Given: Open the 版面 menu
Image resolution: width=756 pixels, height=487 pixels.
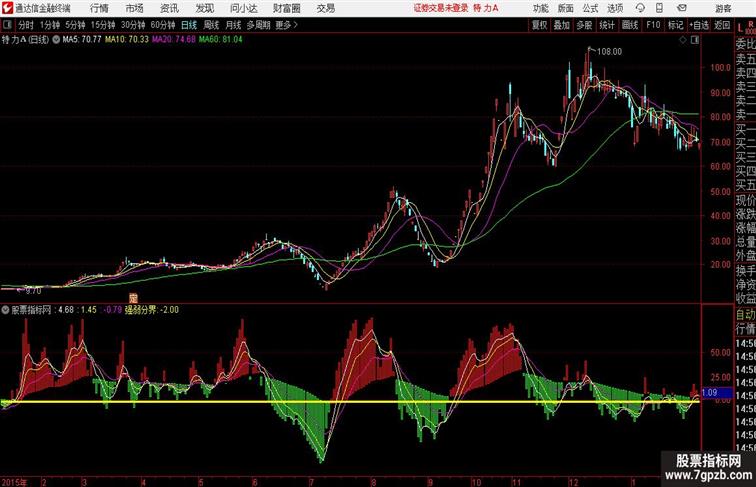Looking at the screenshot, I should [x=566, y=8].
